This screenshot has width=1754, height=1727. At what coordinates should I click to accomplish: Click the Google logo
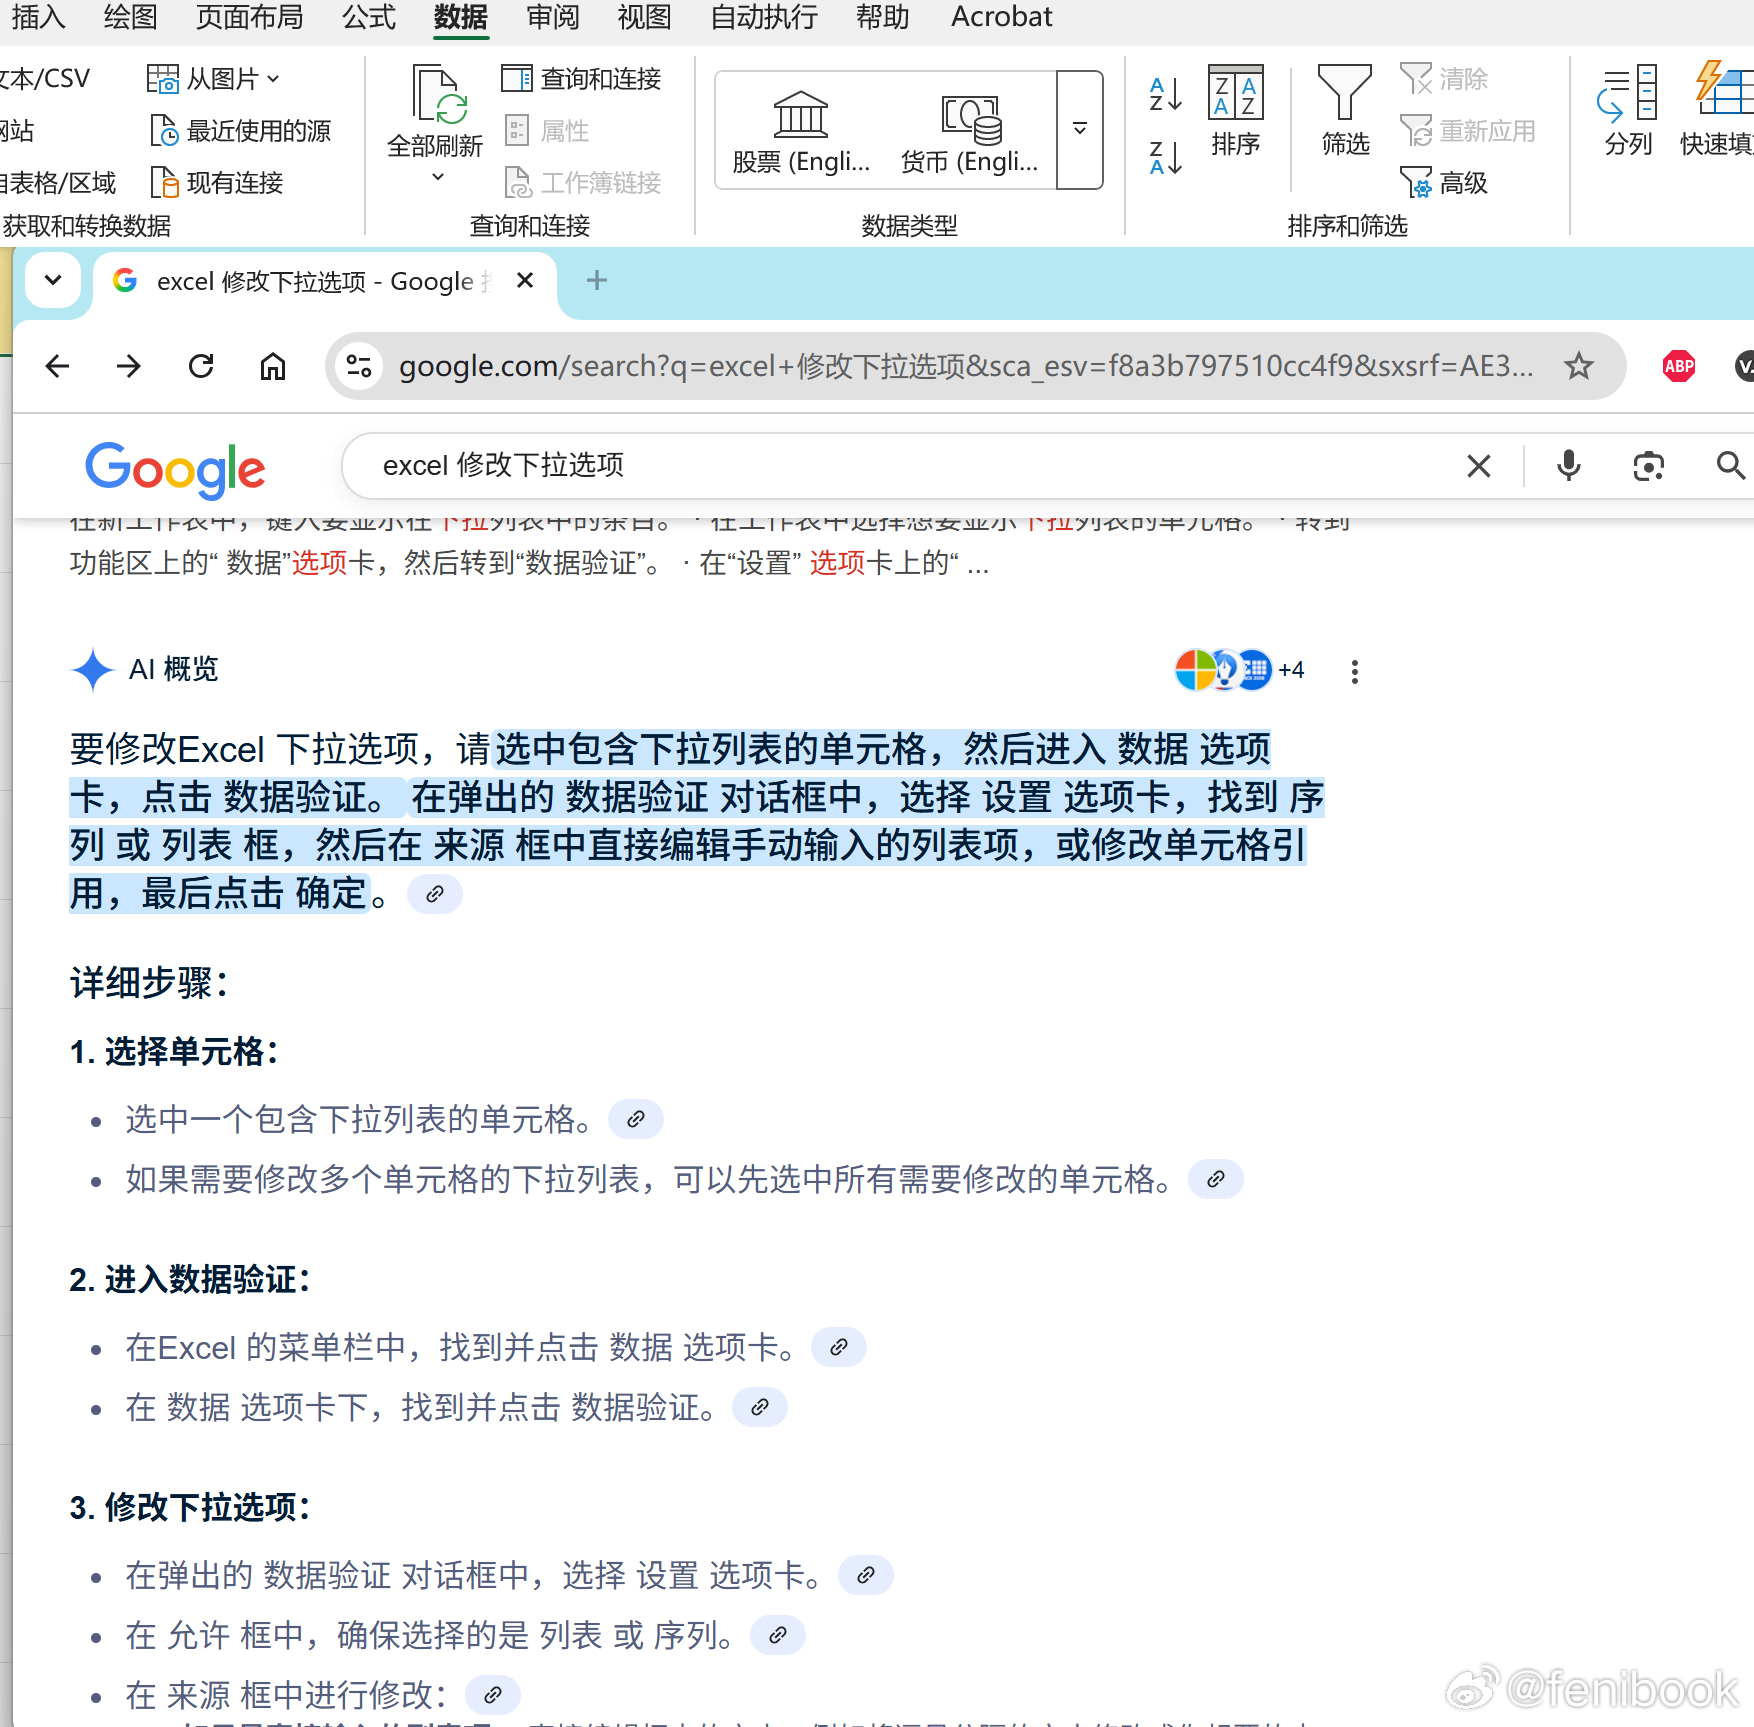click(176, 469)
